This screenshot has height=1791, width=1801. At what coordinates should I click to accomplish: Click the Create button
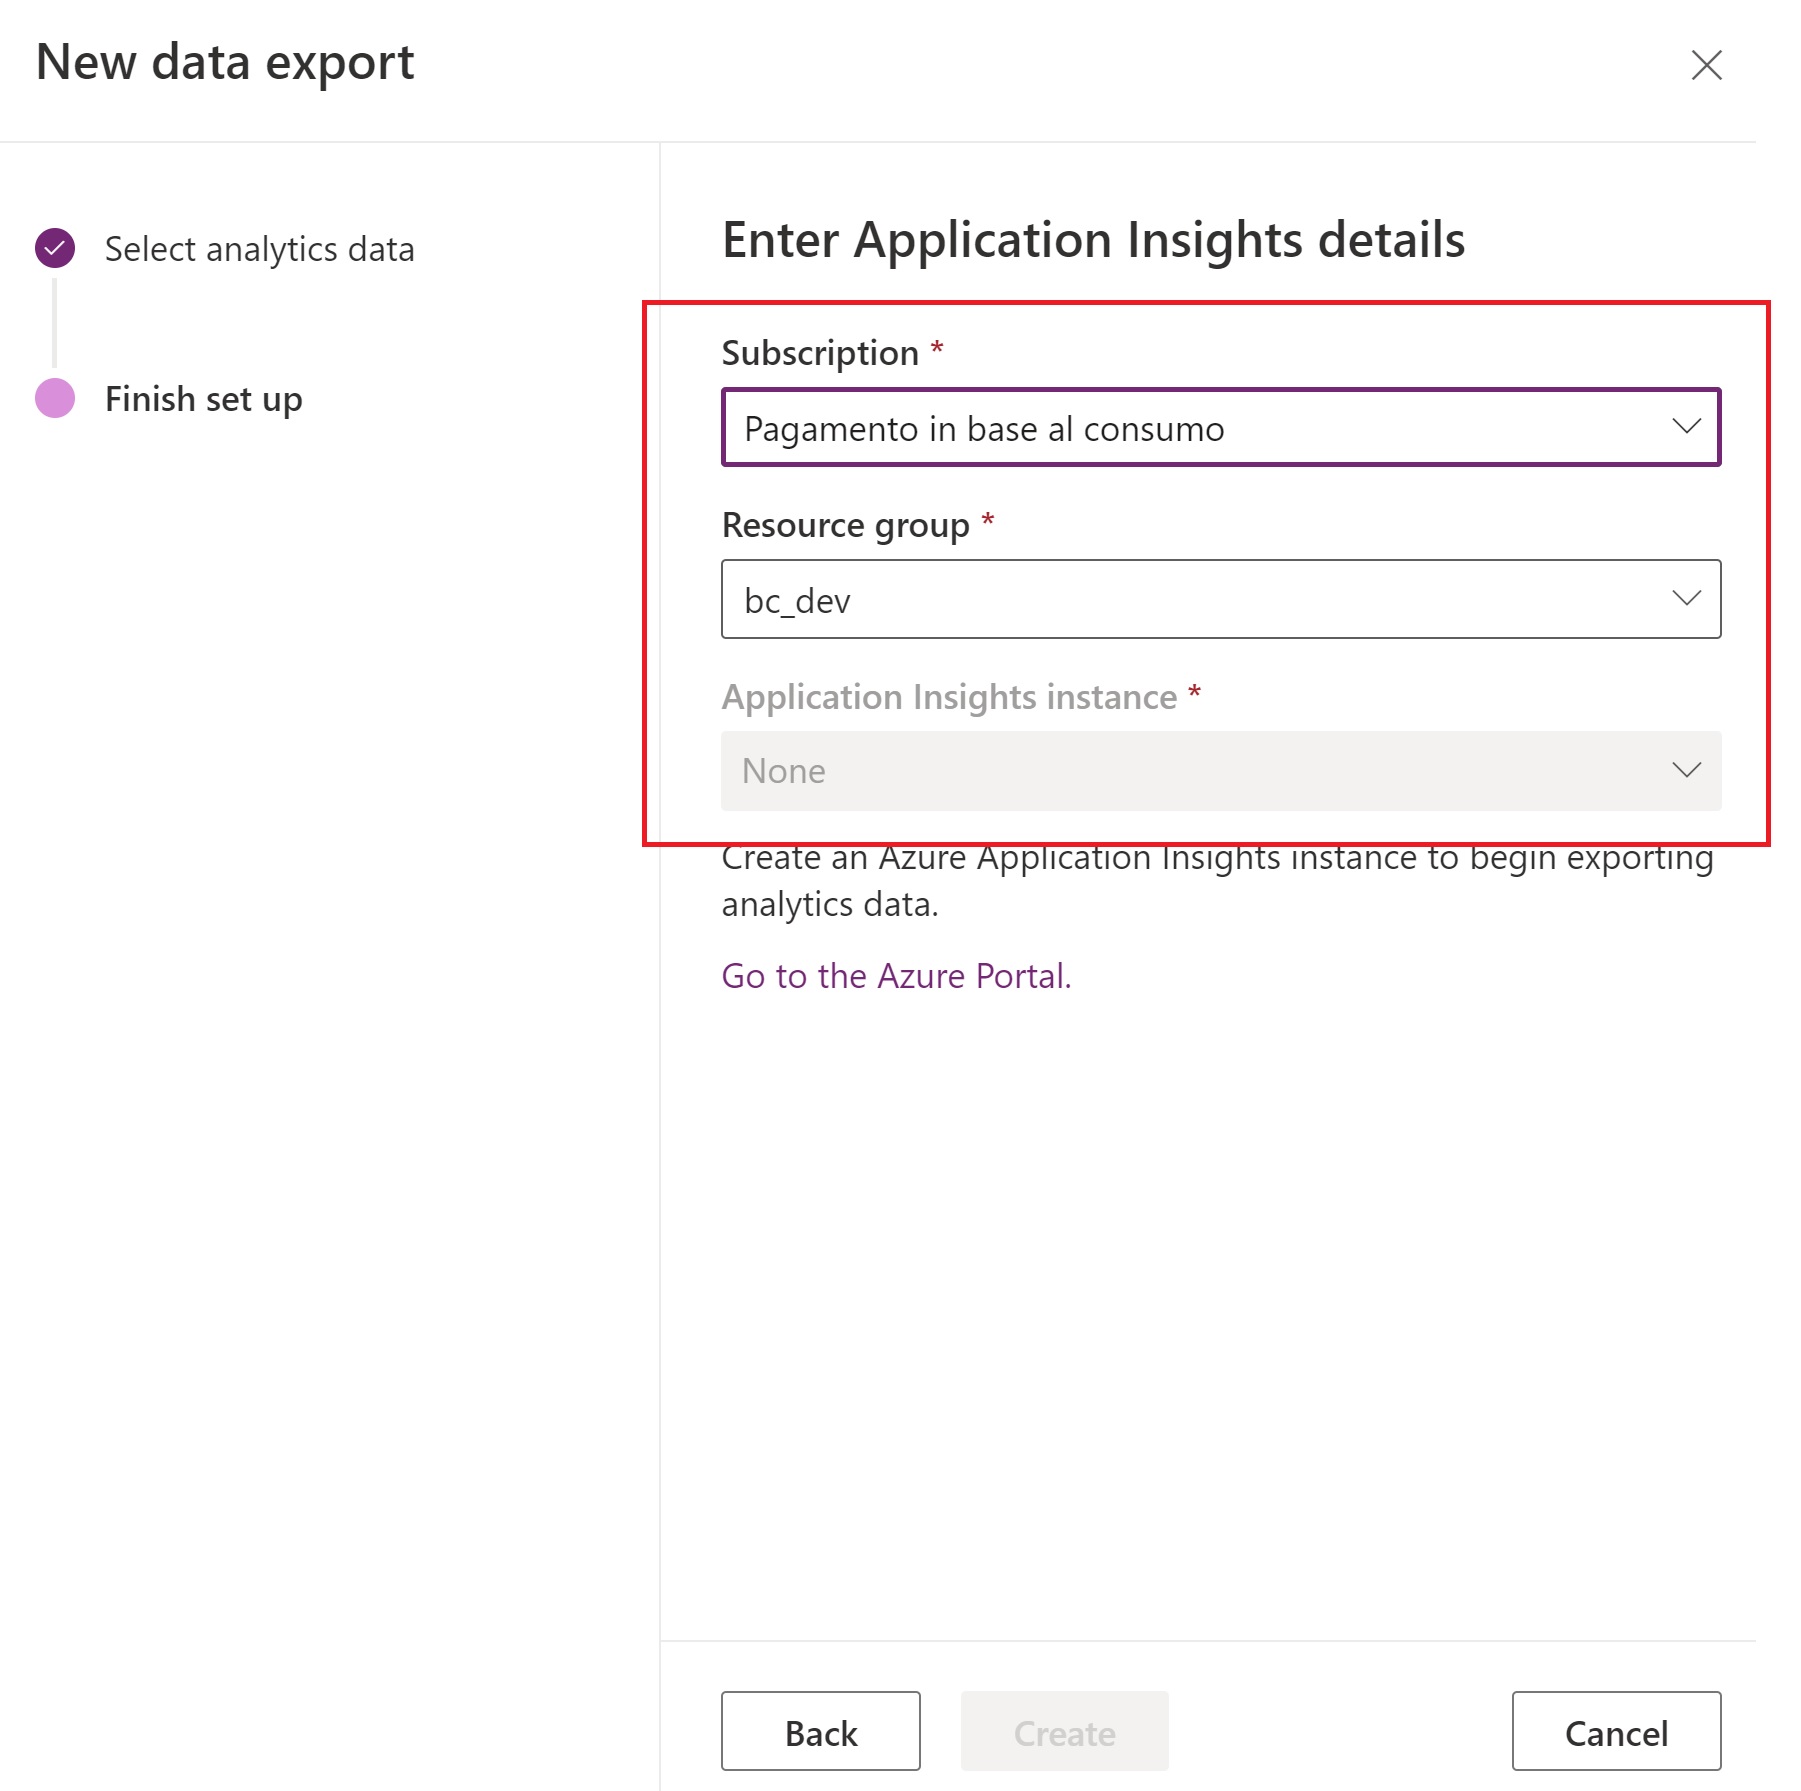[1064, 1732]
